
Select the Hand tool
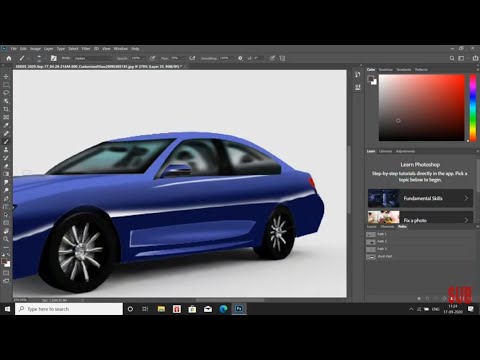click(x=6, y=231)
